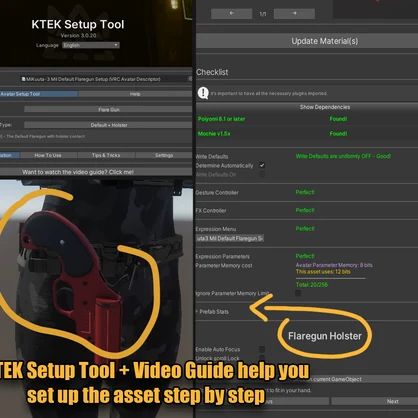Switch to the Help tab

pos(135,94)
